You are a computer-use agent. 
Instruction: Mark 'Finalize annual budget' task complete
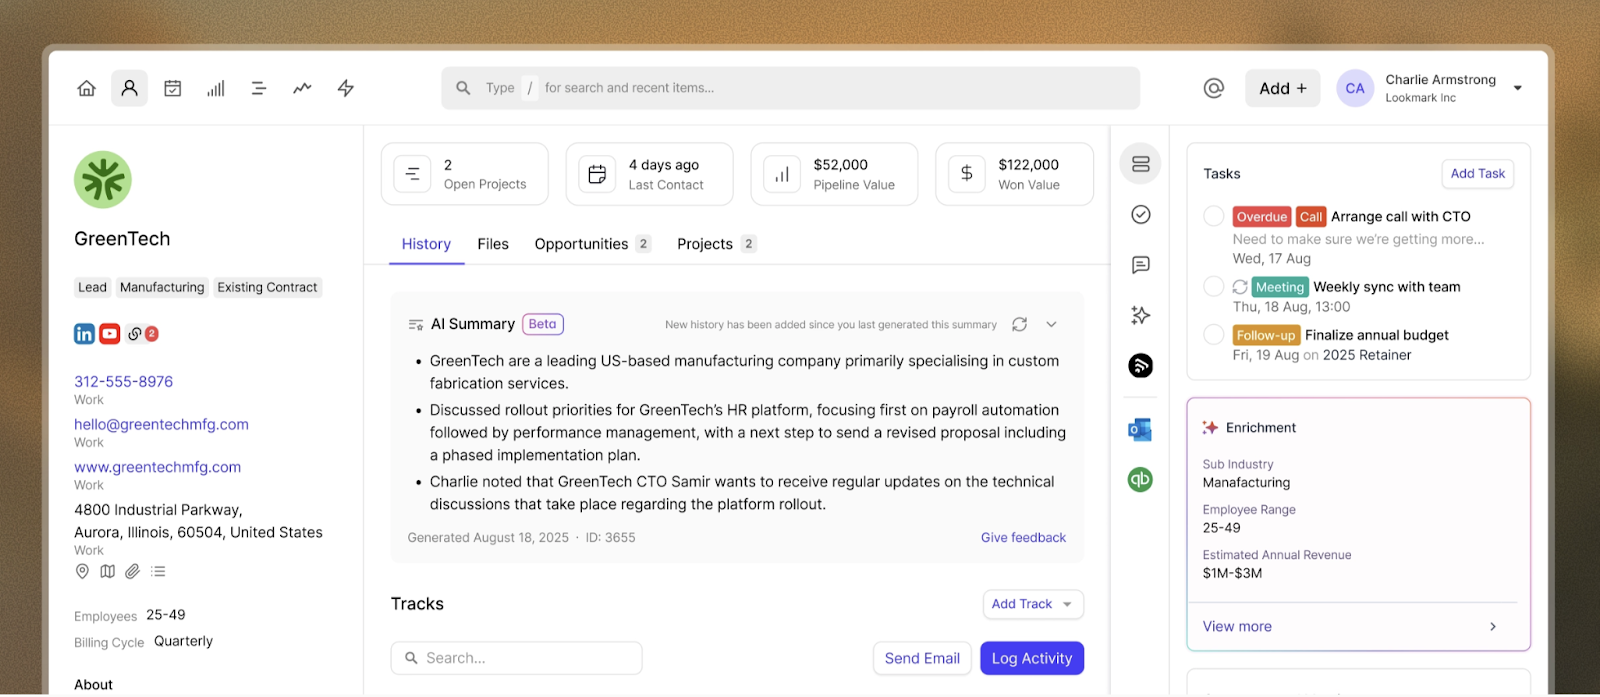coord(1214,334)
